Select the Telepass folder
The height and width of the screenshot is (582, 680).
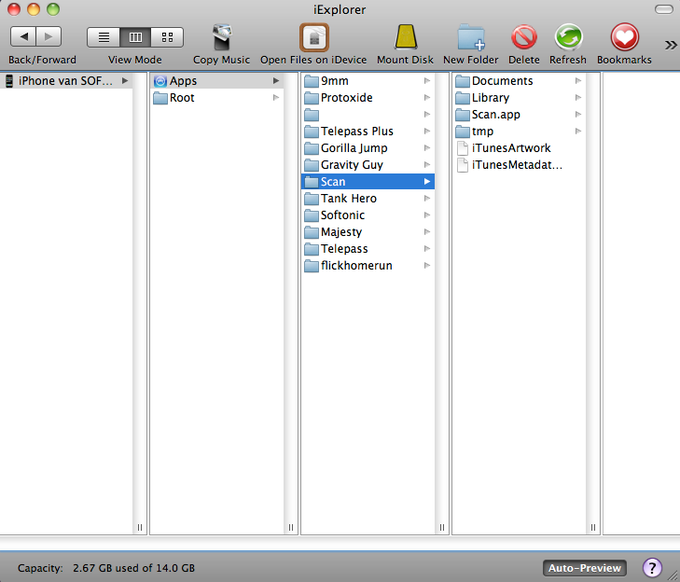(x=368, y=248)
